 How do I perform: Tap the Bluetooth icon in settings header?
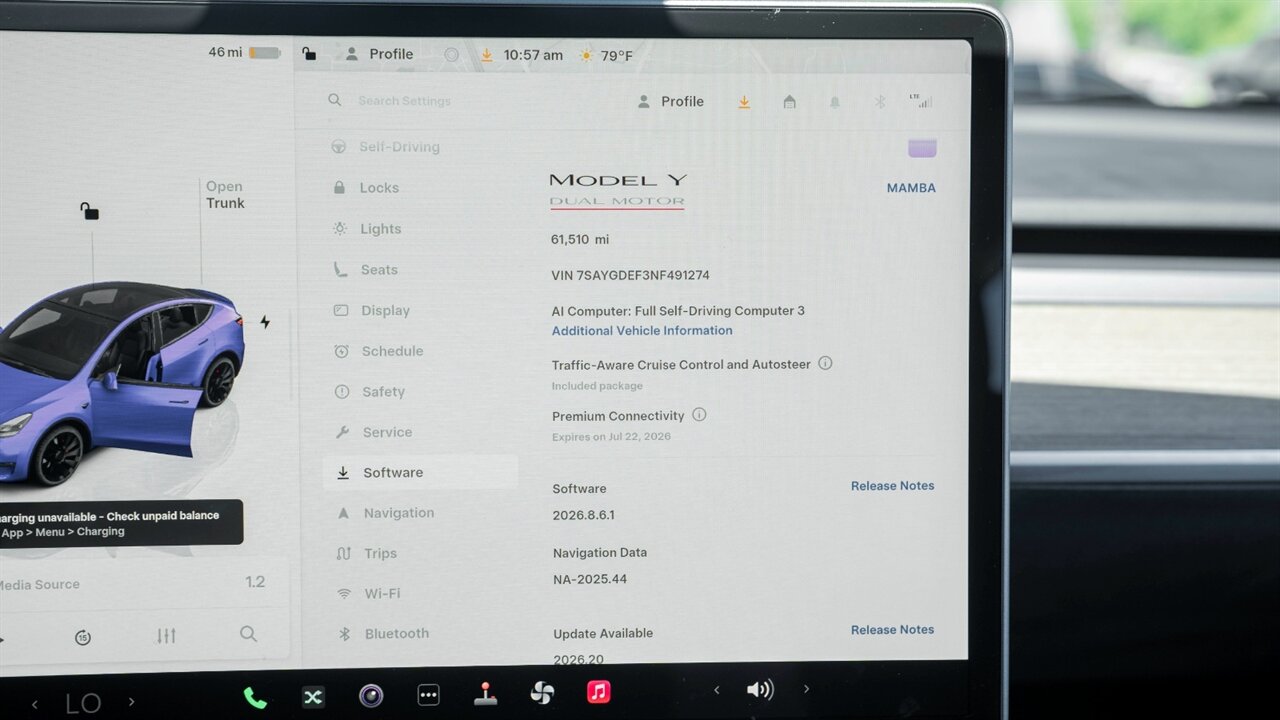click(x=880, y=102)
